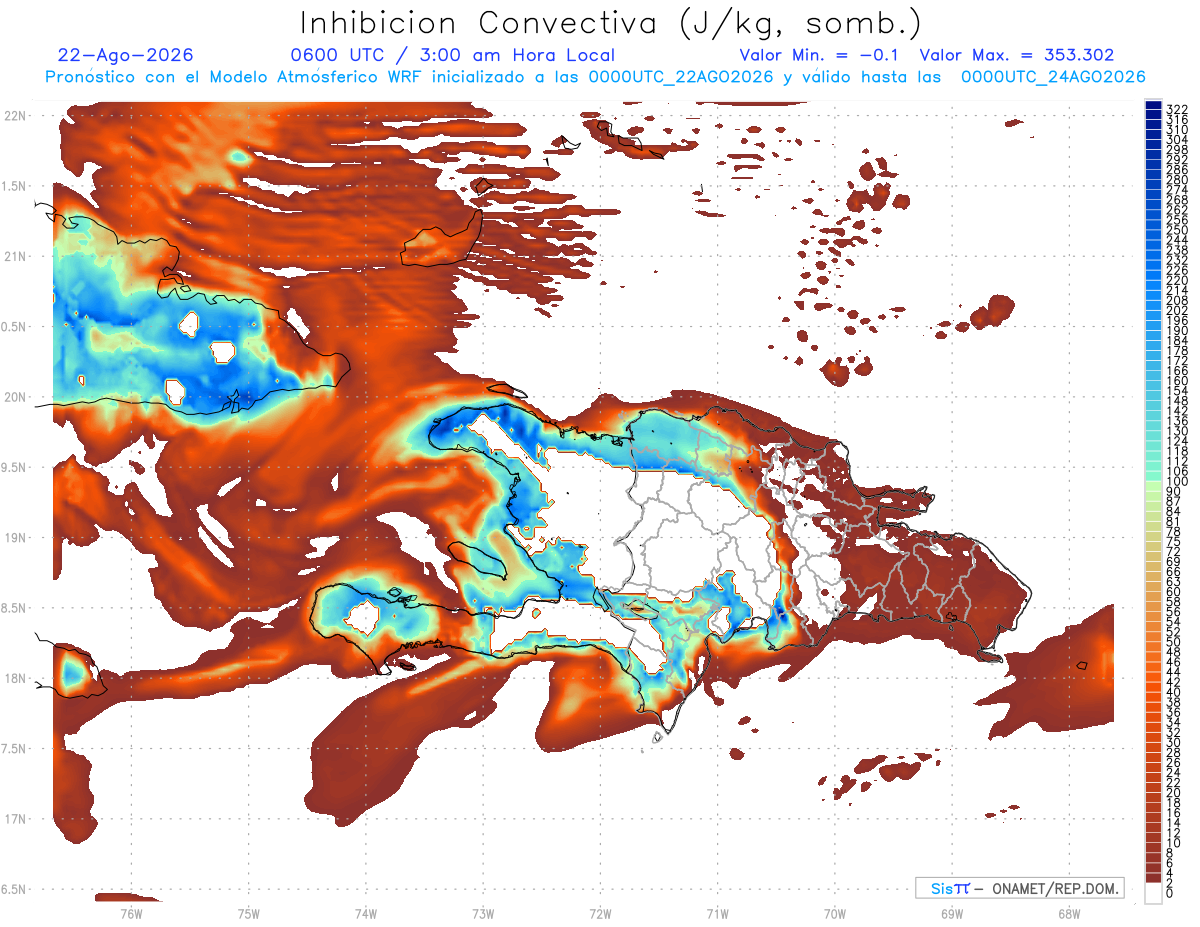
Task: Click the latitude label '17N'
Action: tap(15, 819)
